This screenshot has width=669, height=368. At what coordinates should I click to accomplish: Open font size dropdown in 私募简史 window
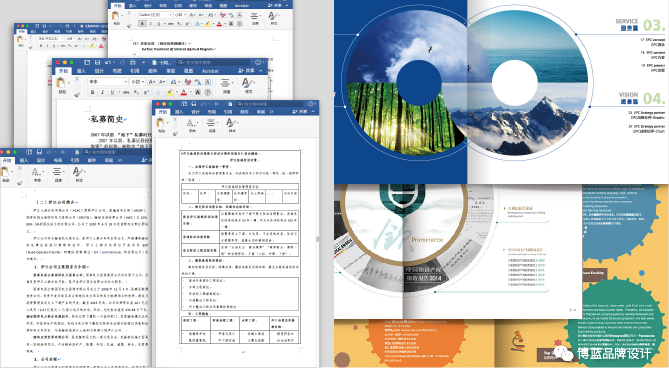point(137,81)
